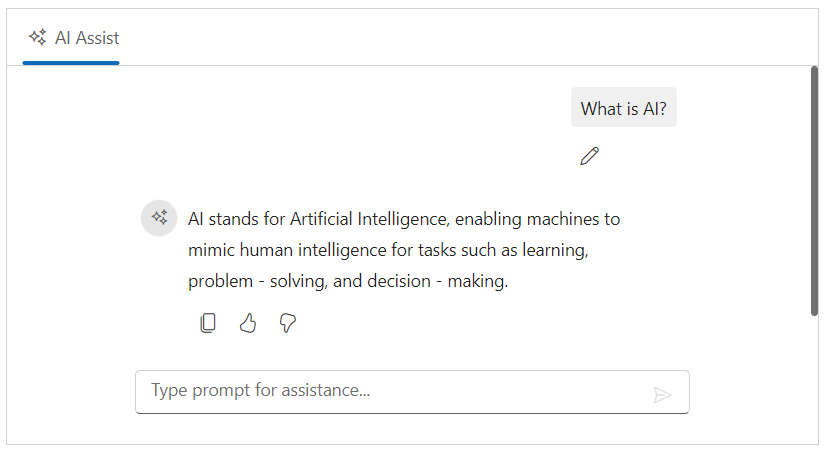Click the "What is AI?" prompt bubble
This screenshot has height=451, width=825.
623,108
